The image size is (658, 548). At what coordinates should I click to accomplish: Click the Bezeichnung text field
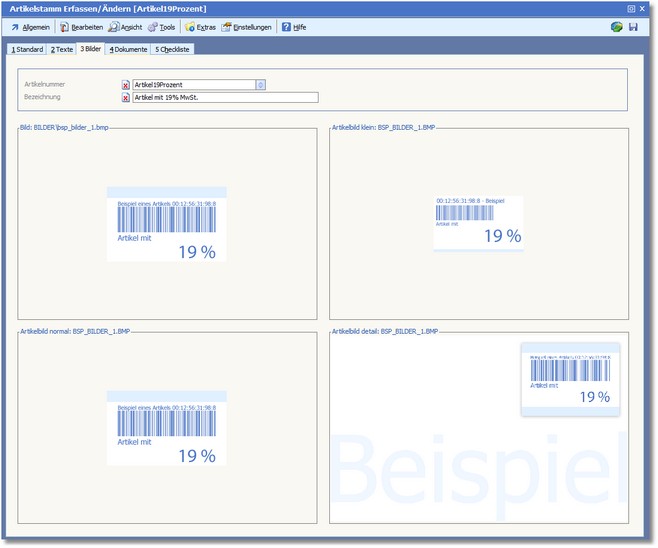[225, 98]
